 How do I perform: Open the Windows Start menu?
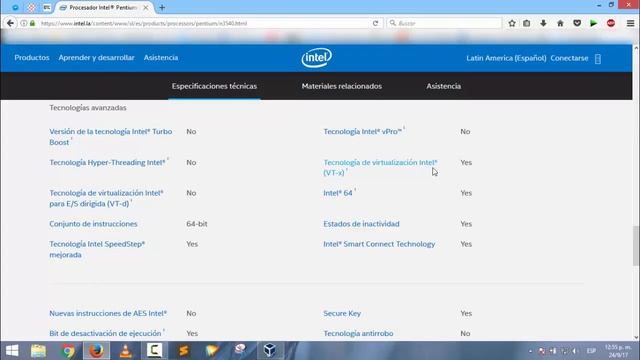(12, 351)
